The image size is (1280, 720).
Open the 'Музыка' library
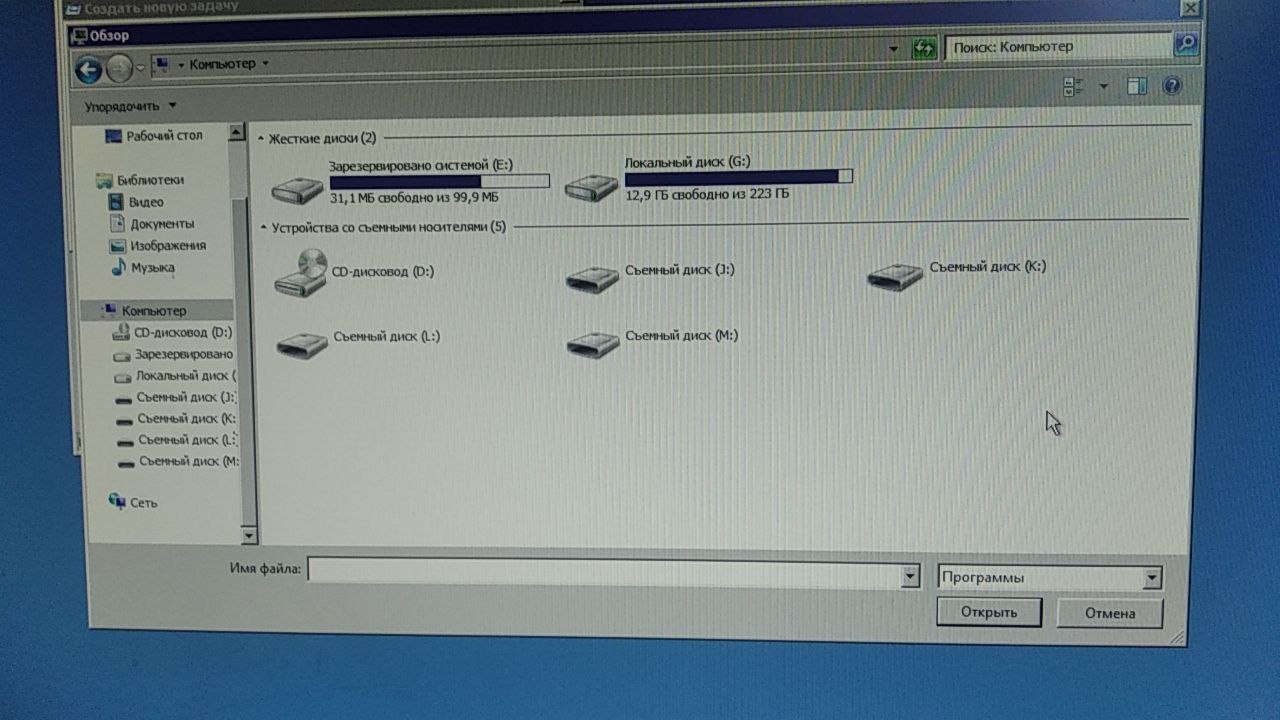pos(142,268)
